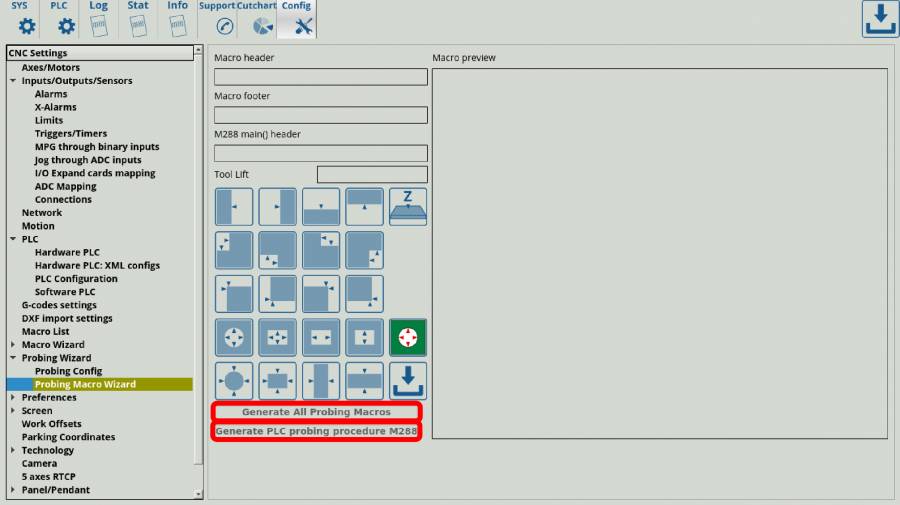Select the outer circle boss probing icon
Viewport: 900px width, 505px height.
click(234, 381)
